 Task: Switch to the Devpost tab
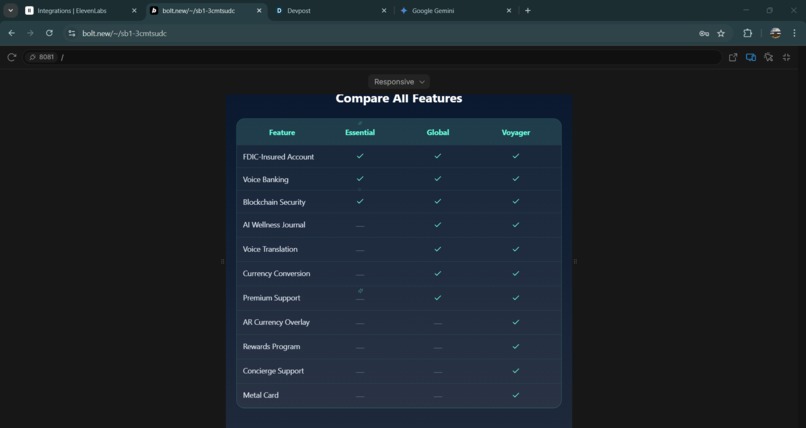[331, 10]
